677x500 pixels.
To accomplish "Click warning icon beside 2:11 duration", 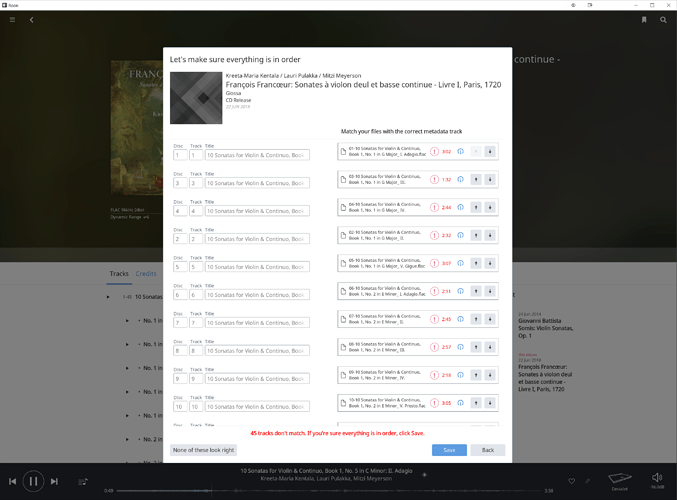I will pos(434,291).
